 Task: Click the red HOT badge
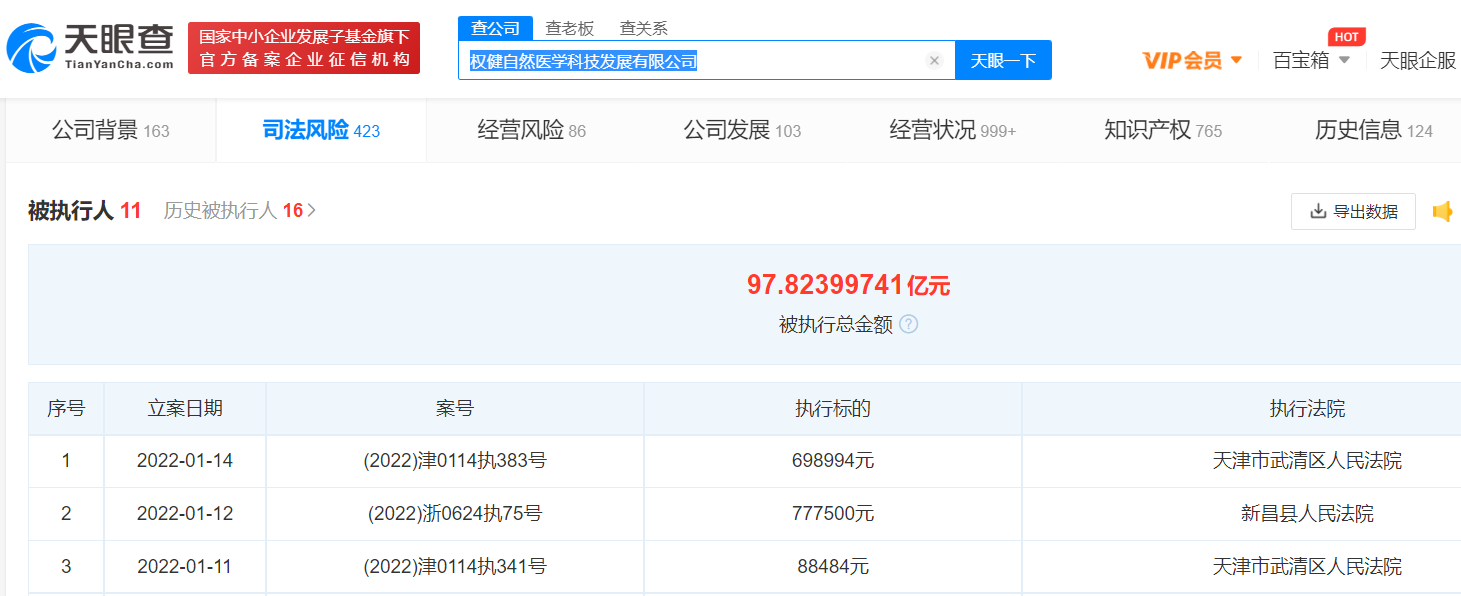[x=1346, y=37]
